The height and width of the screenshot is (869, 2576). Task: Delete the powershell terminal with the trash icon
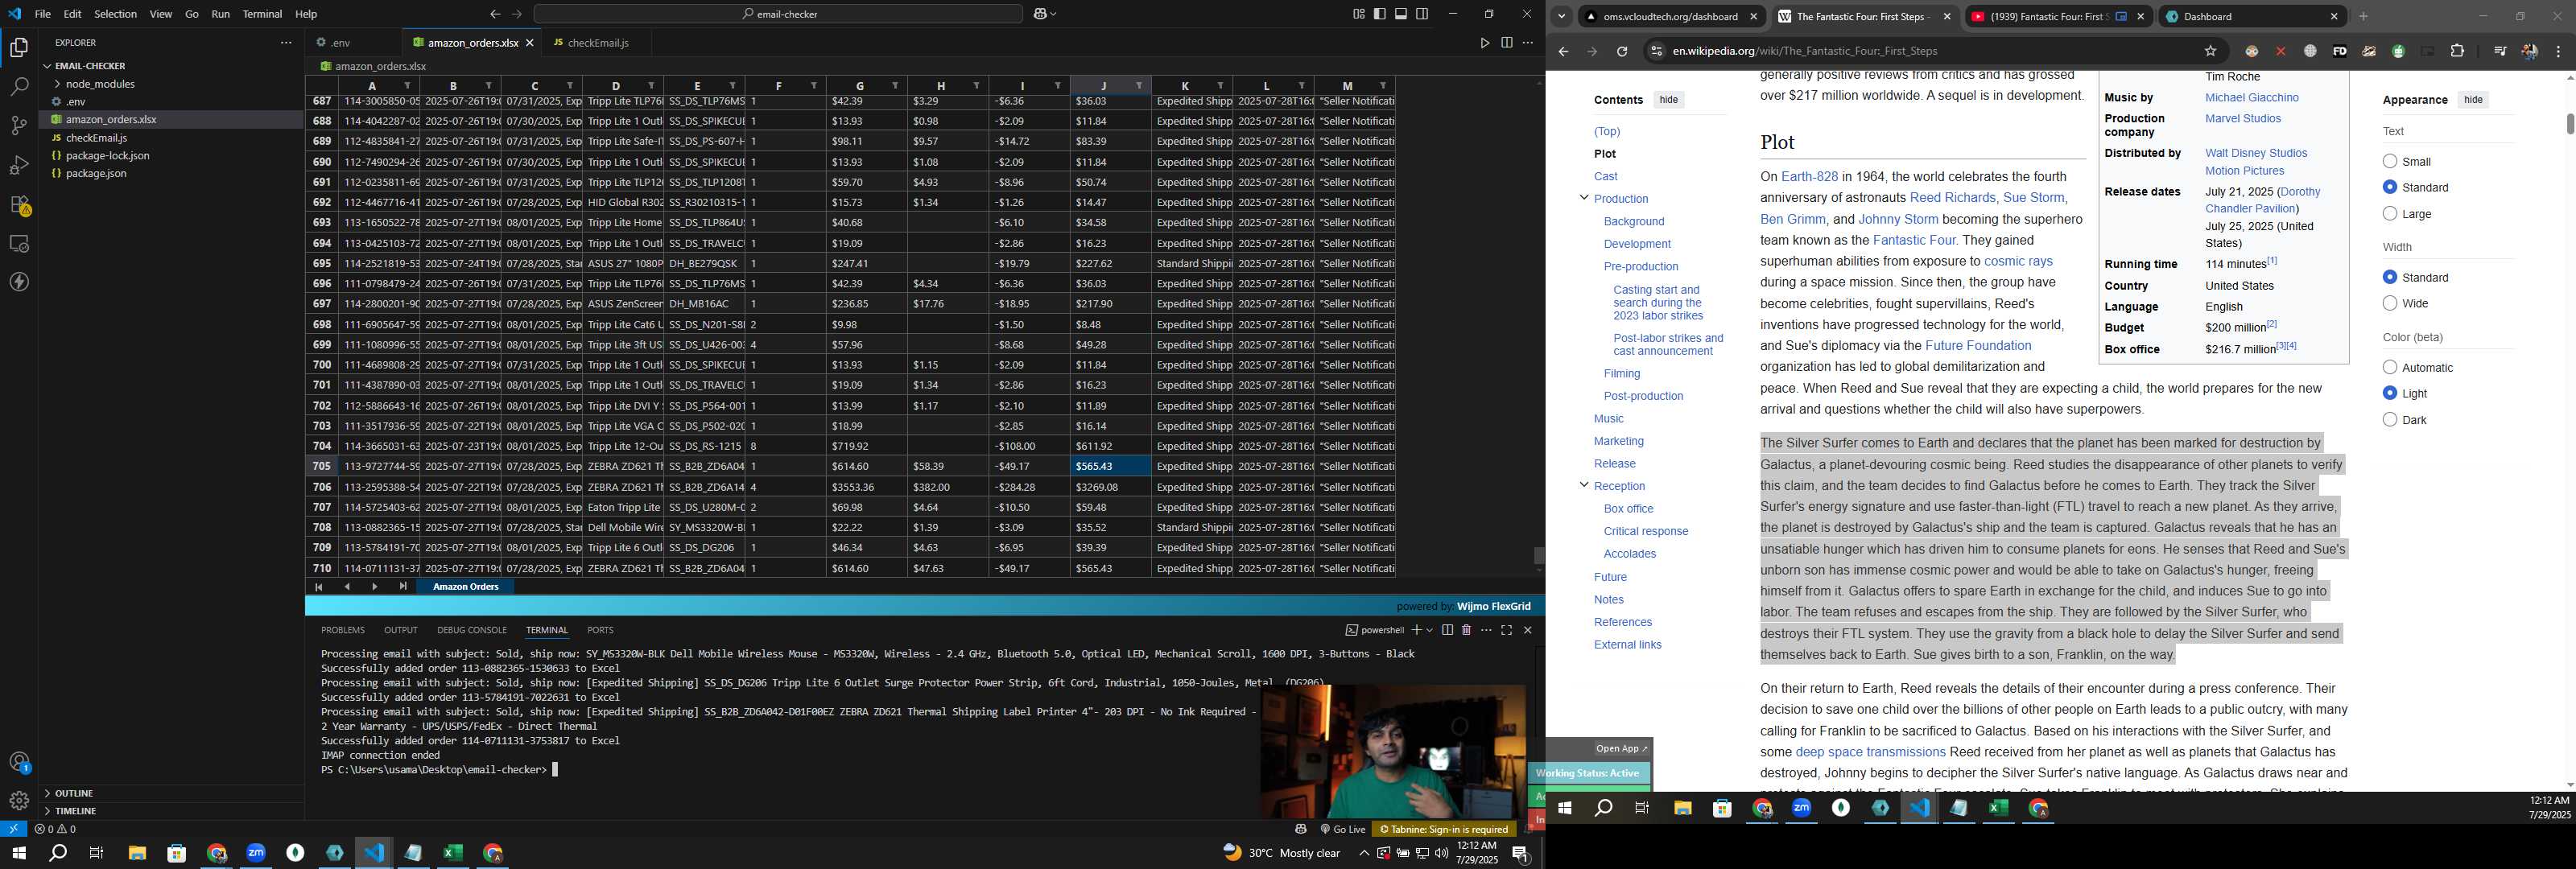click(1466, 630)
